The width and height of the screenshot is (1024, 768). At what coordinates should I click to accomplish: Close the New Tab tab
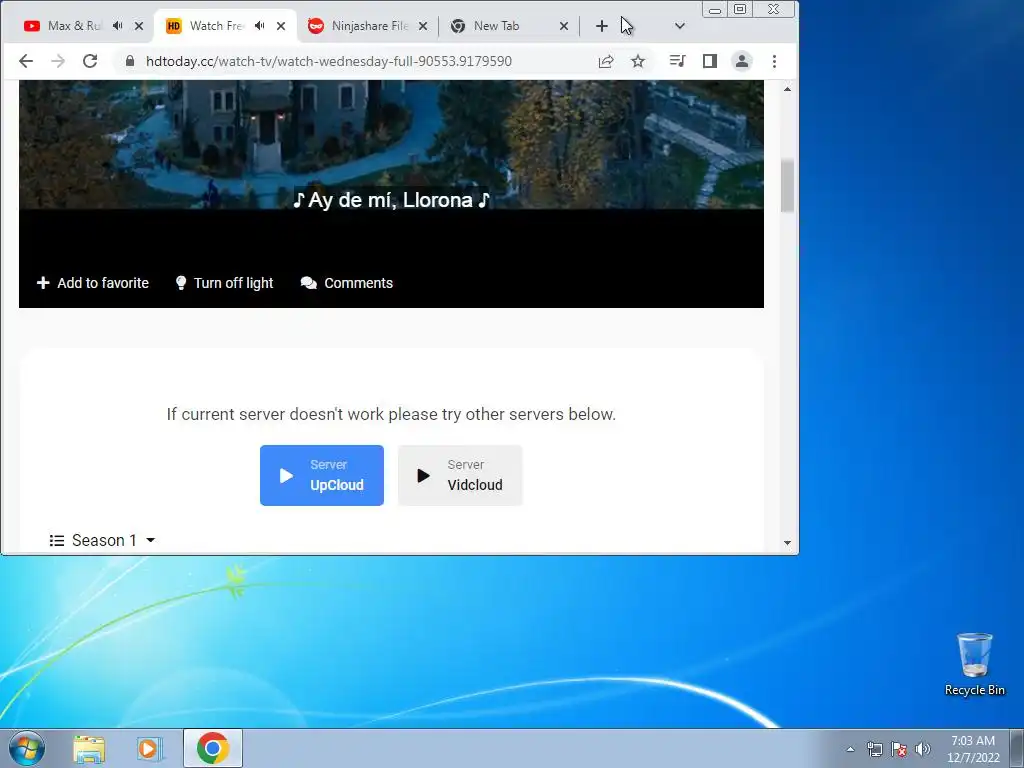564,26
